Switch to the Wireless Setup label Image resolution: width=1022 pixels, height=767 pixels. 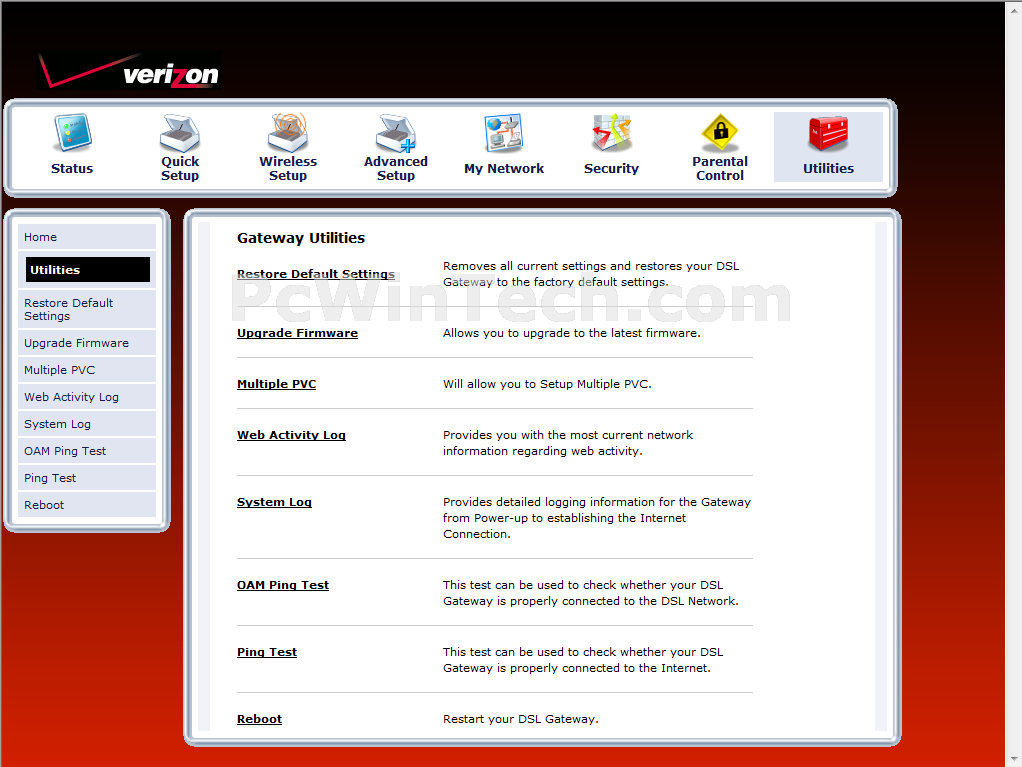(287, 169)
